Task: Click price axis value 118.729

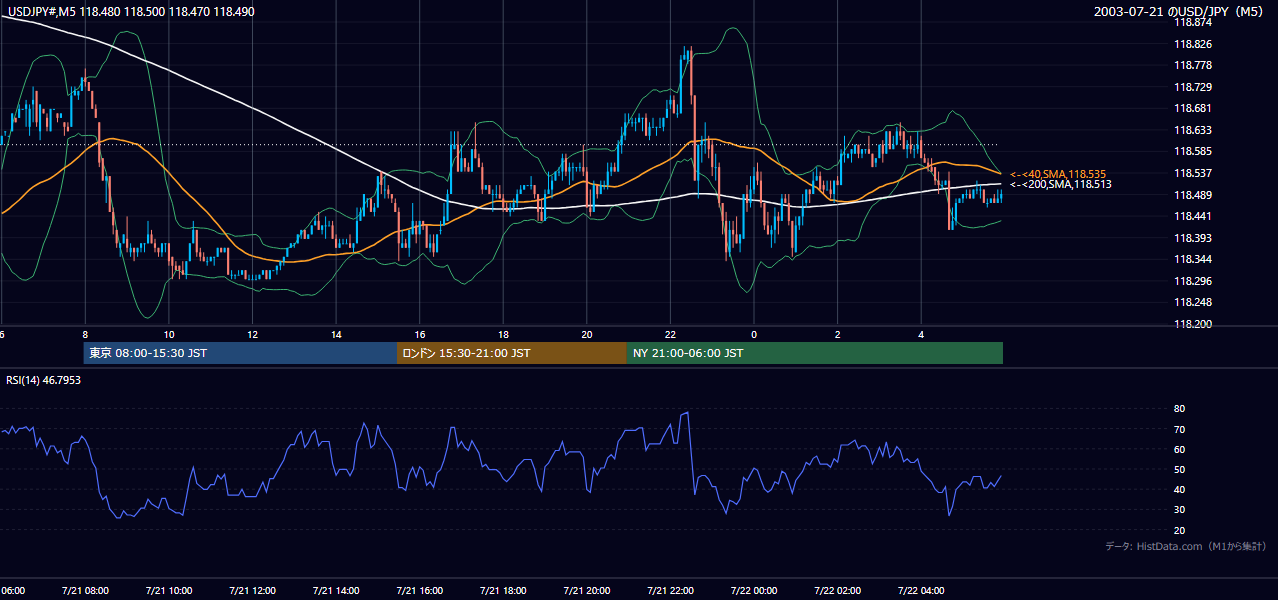Action: point(1192,87)
